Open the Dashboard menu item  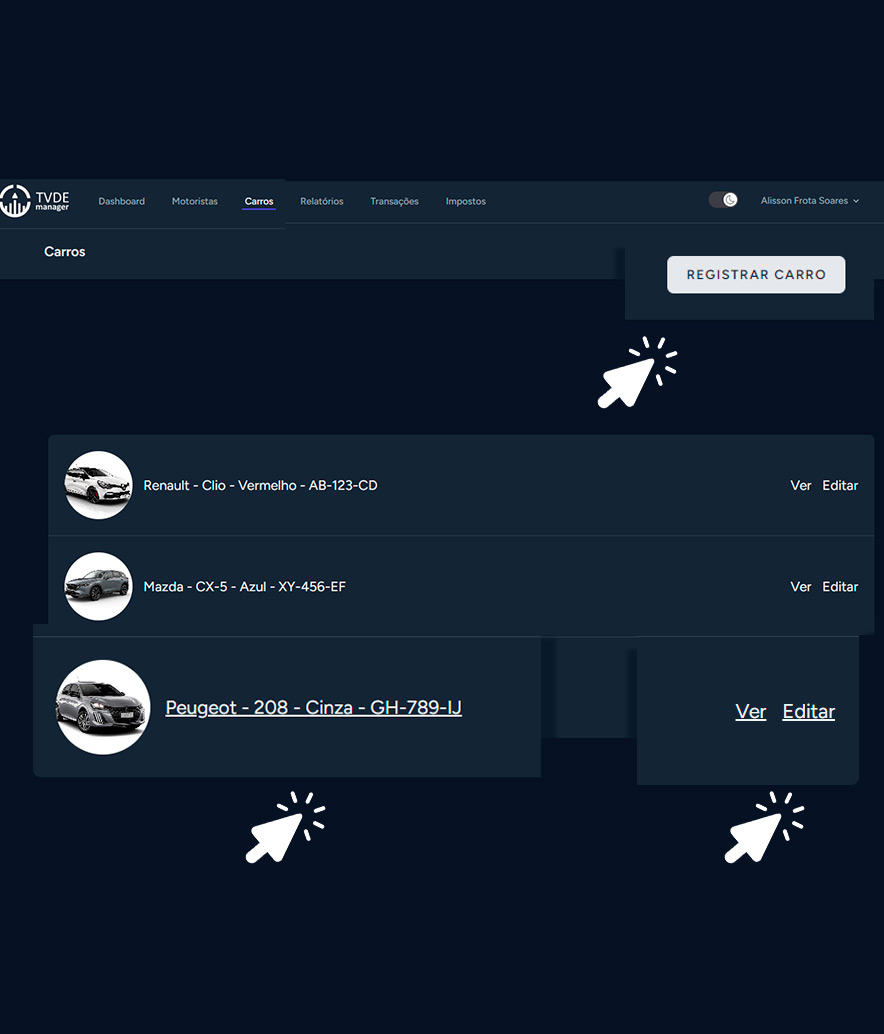click(x=121, y=201)
